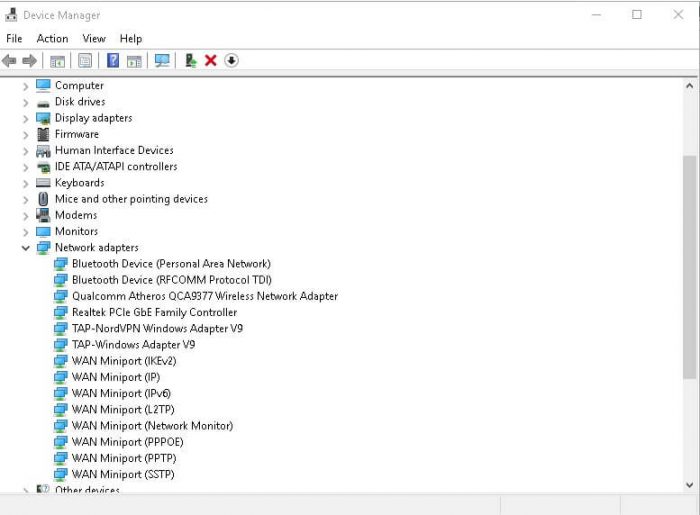Click the scrollbar up arrow
The image size is (700, 515).
(690, 86)
